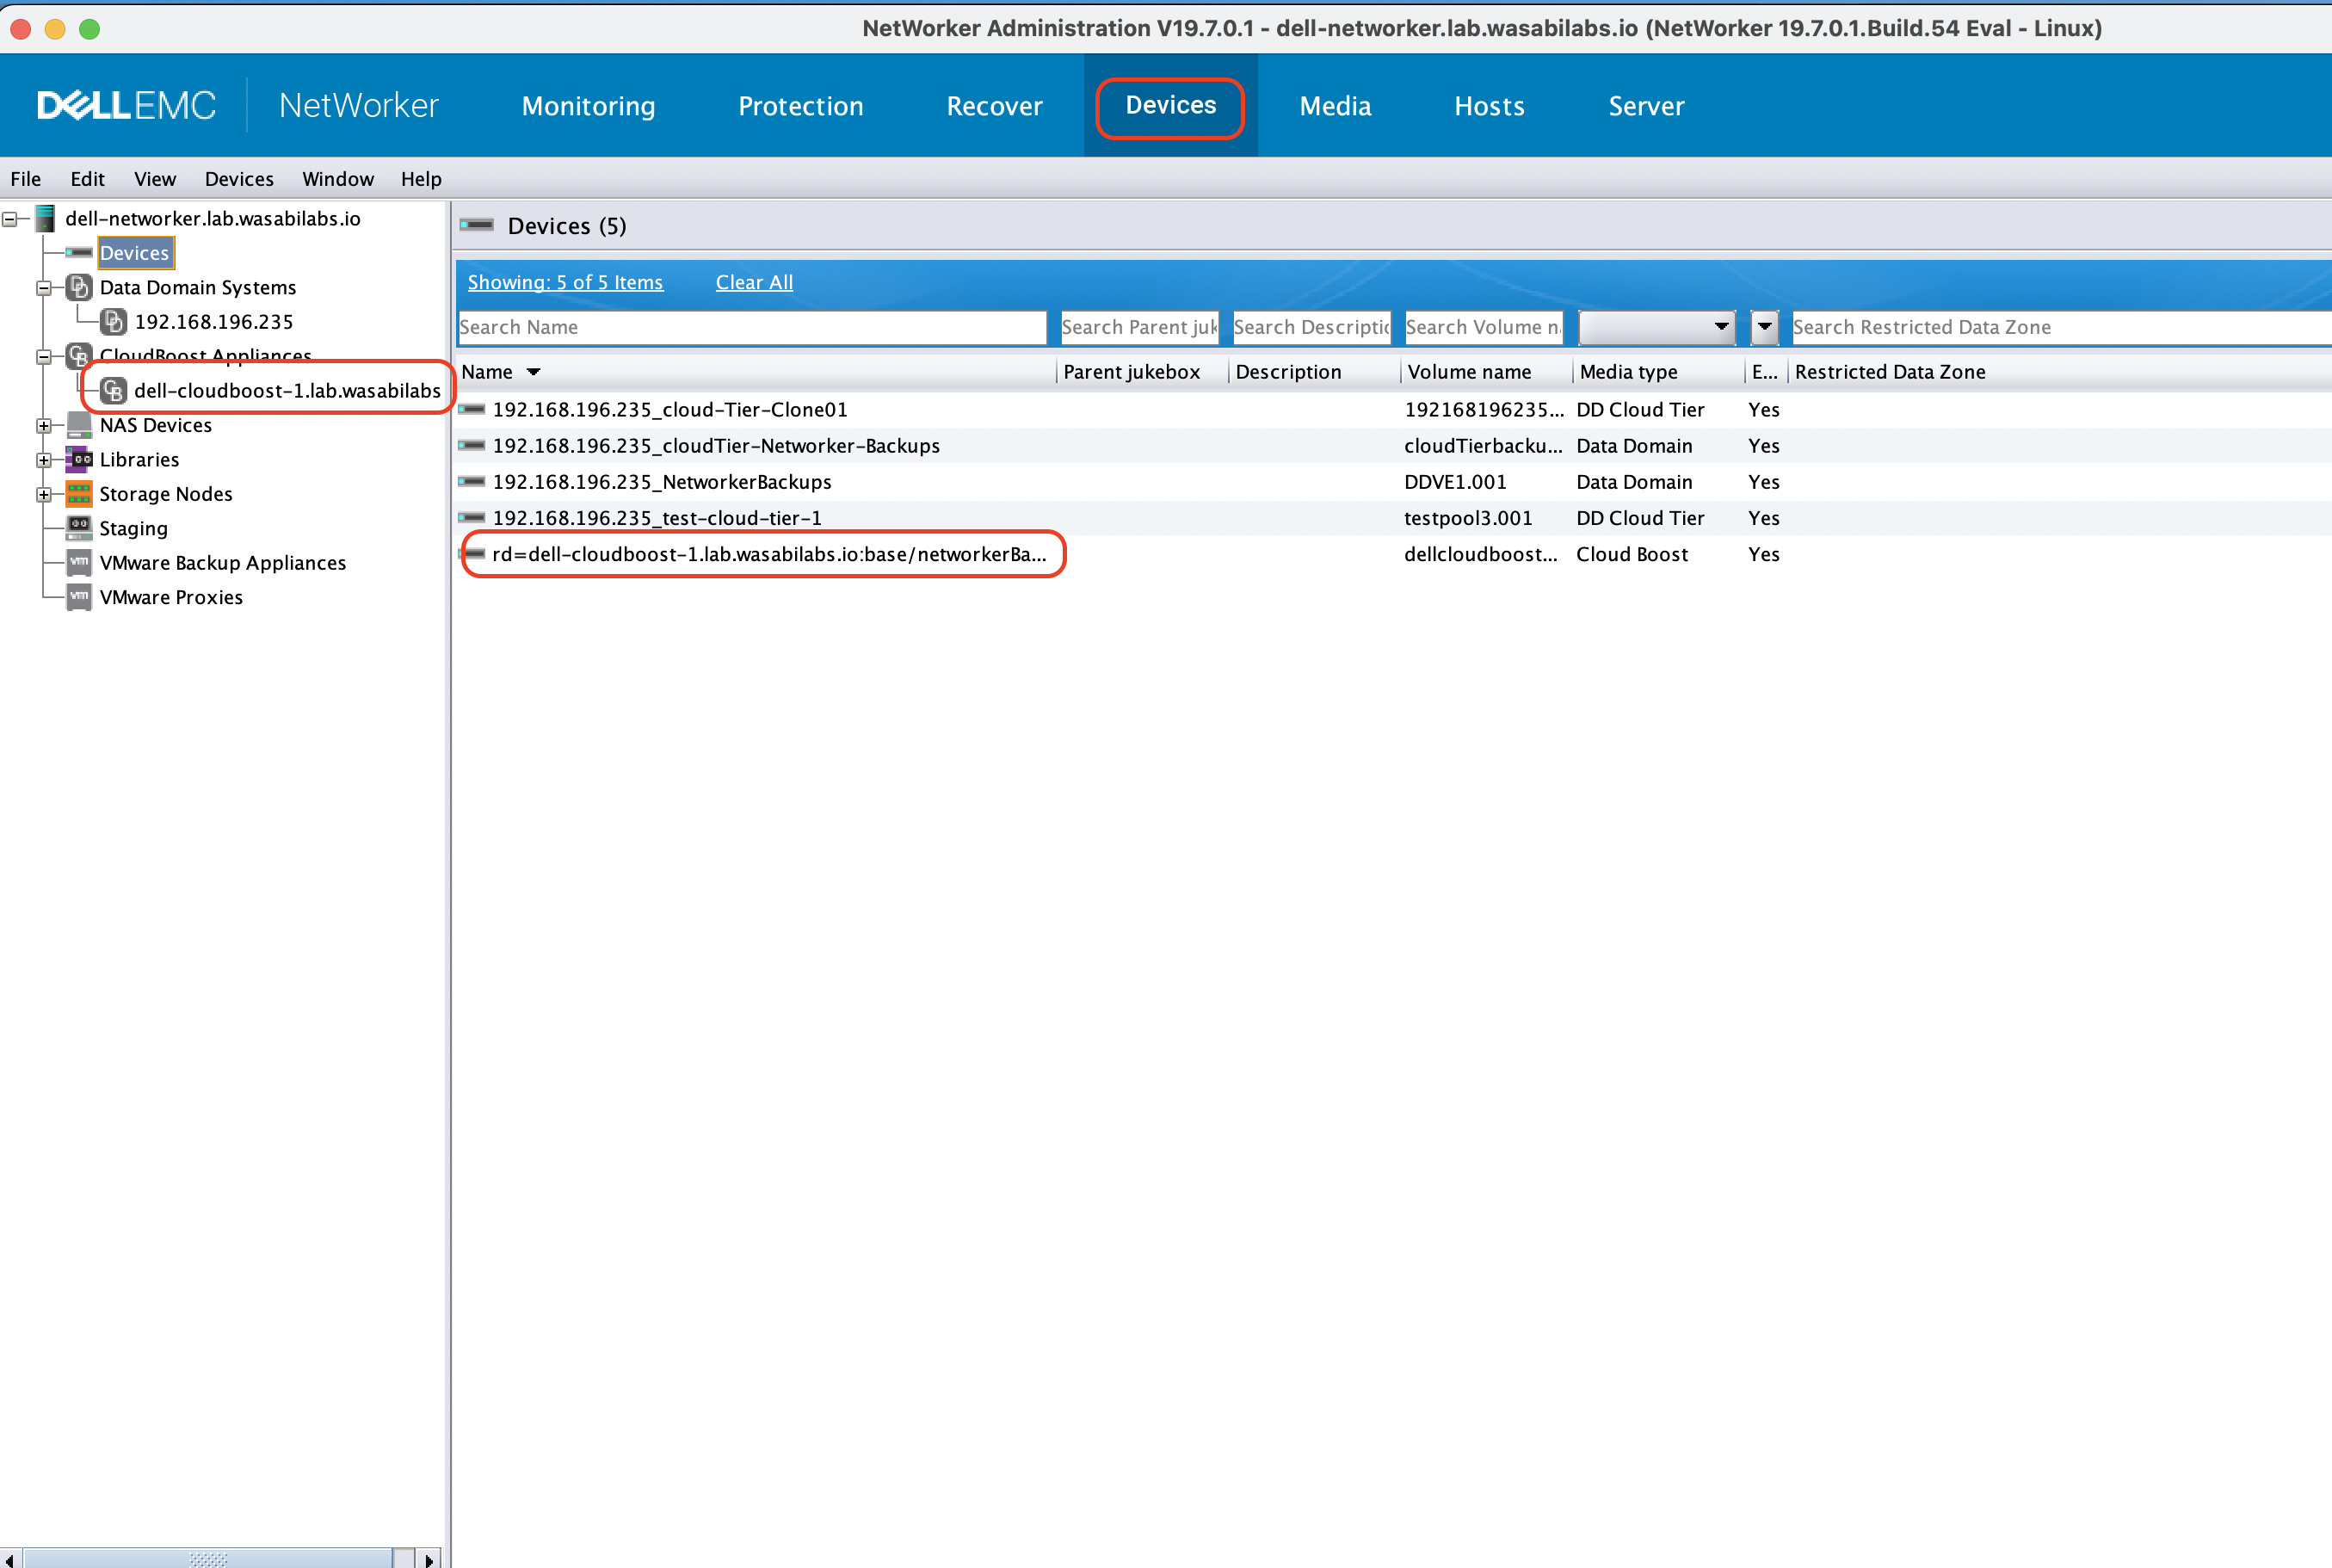This screenshot has width=2332, height=1568.
Task: Switch to the Recover tab
Action: tap(995, 105)
